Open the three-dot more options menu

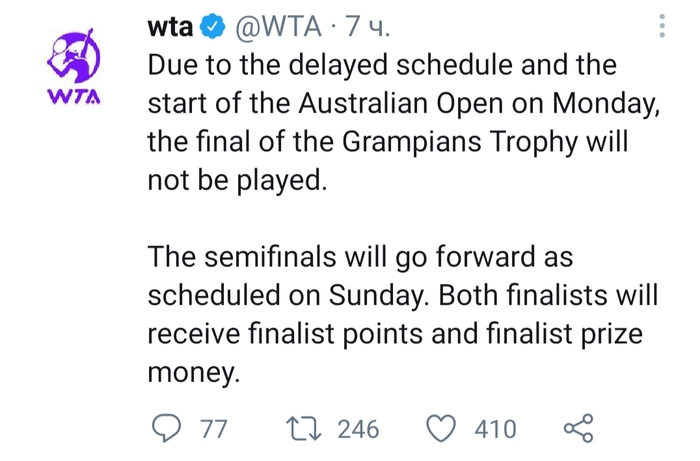tap(663, 28)
